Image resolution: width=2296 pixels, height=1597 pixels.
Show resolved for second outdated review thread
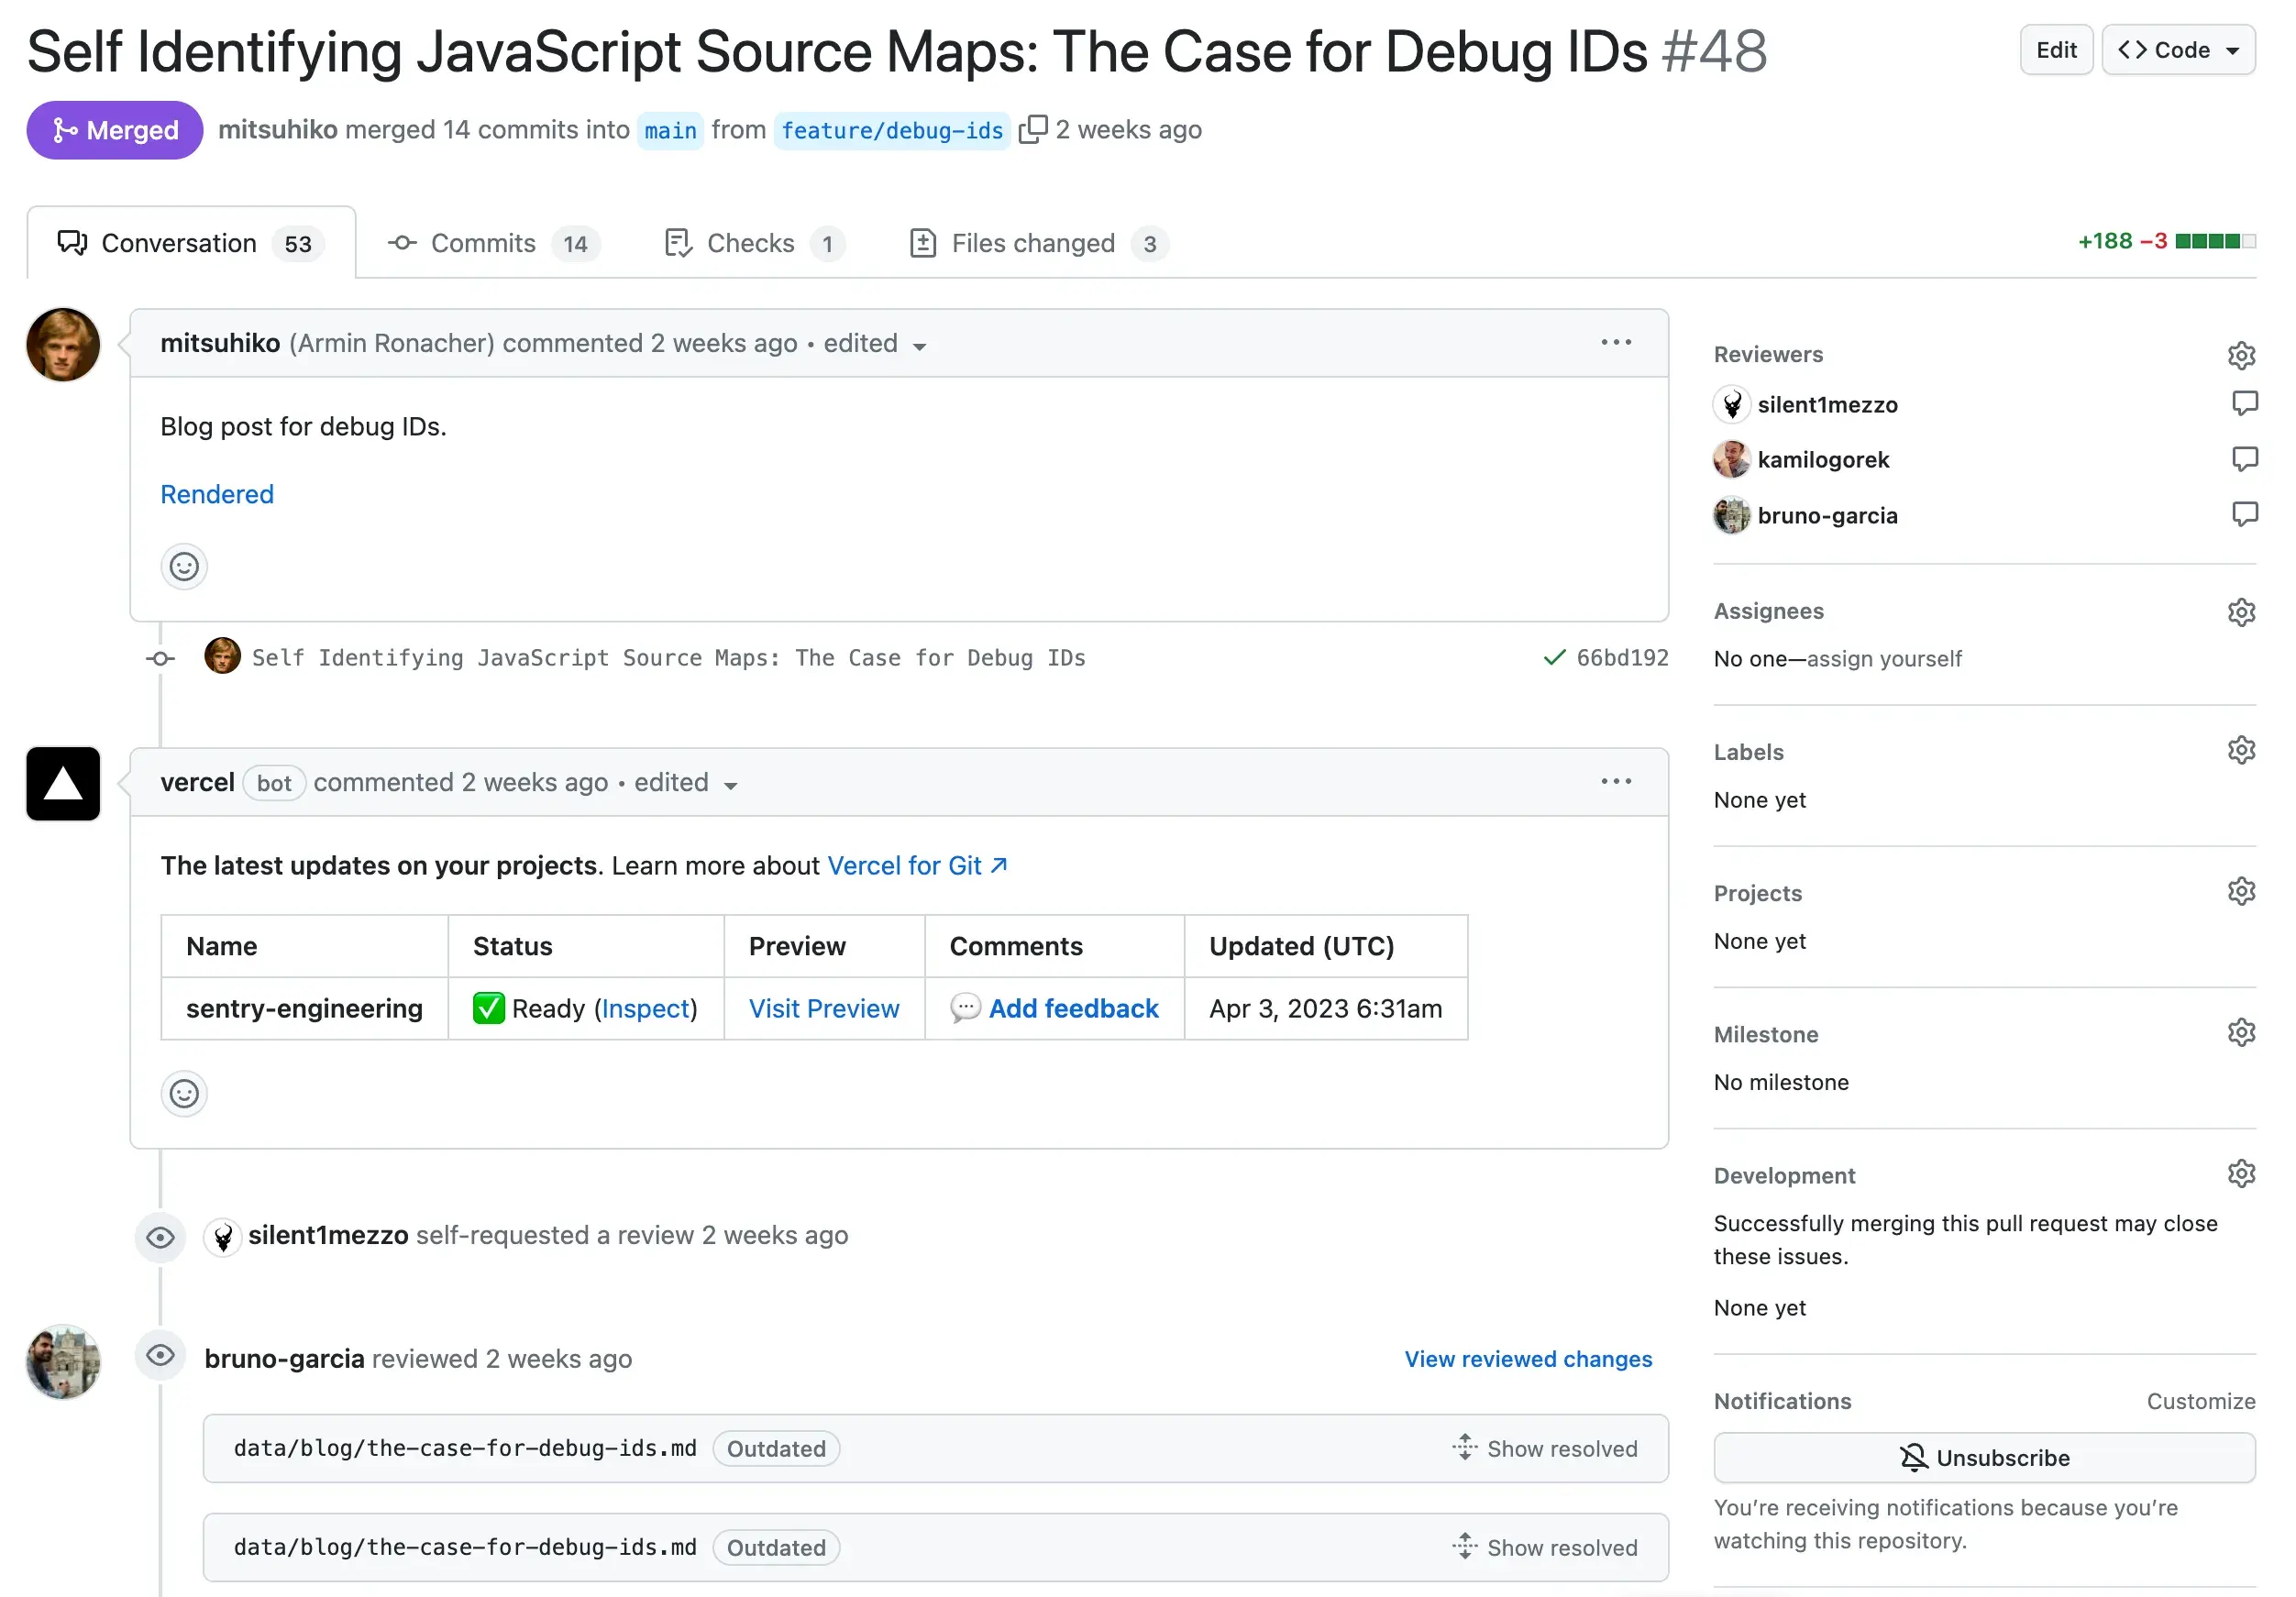(x=1544, y=1547)
